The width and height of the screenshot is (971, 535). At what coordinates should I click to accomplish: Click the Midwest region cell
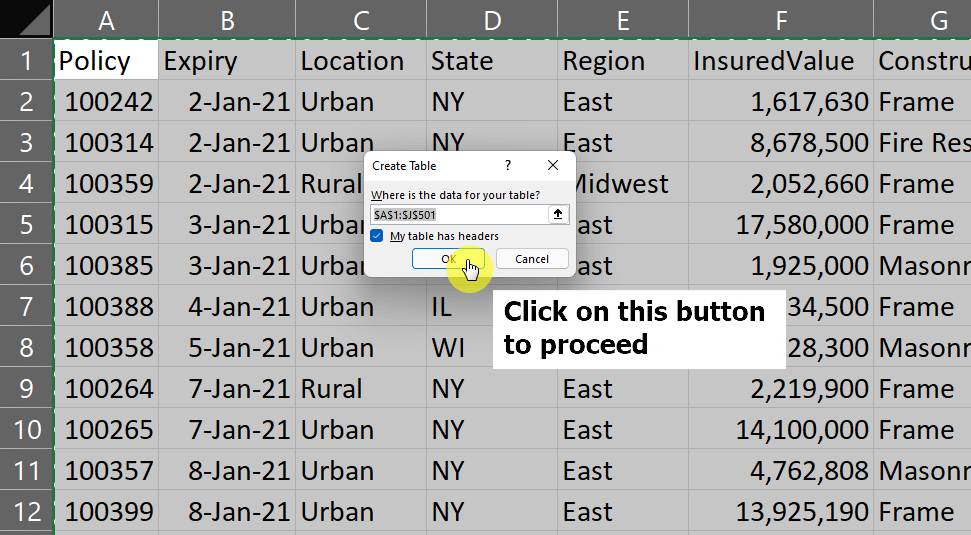pyautogui.click(x=630, y=183)
